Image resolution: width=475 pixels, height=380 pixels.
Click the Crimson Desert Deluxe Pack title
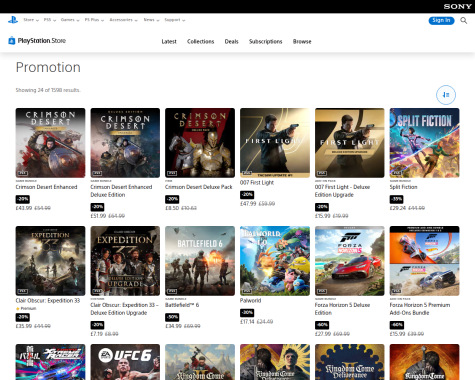(x=199, y=187)
